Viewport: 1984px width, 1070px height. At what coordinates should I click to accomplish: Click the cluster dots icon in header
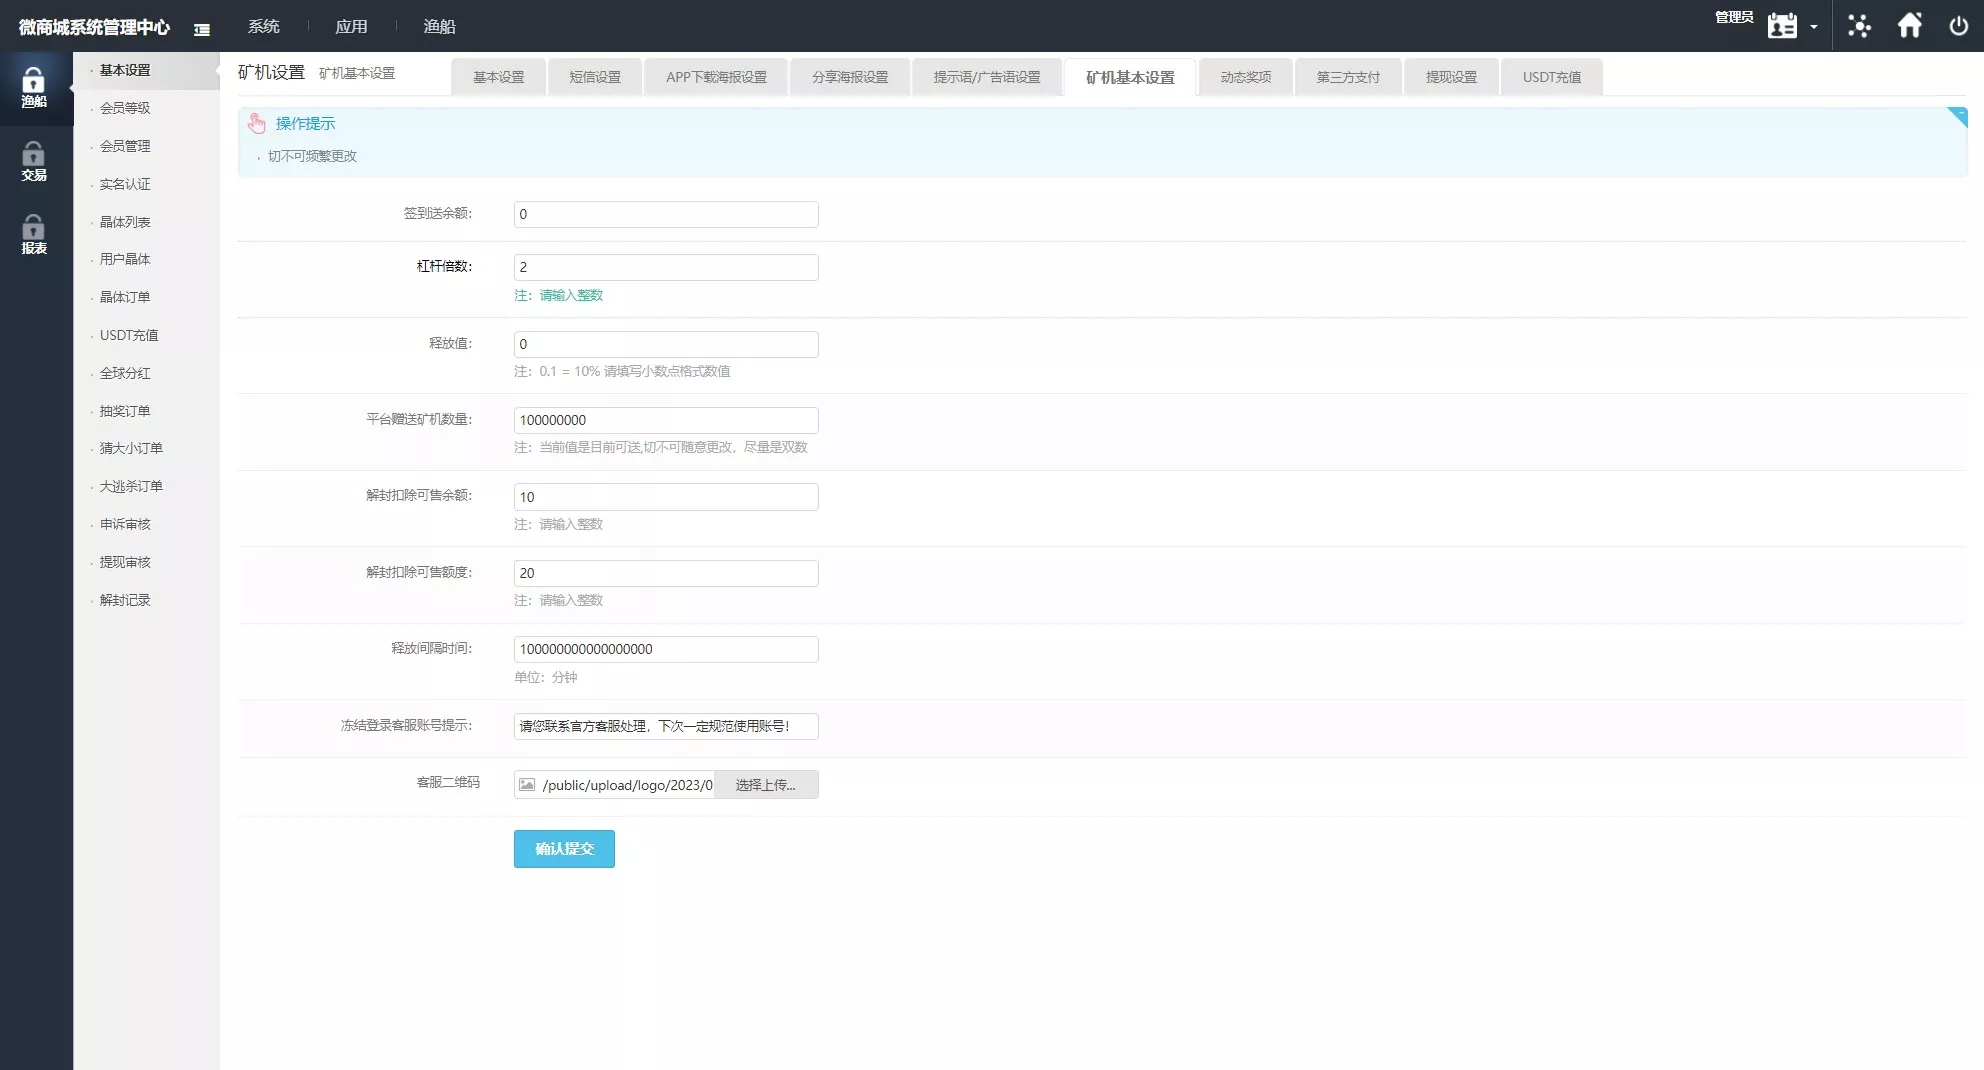(1859, 26)
